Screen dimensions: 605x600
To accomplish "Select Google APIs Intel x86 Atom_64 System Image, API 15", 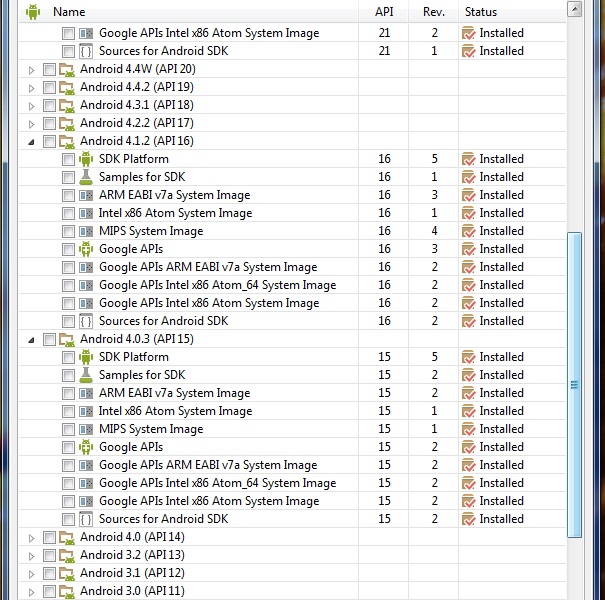I will 217,483.
